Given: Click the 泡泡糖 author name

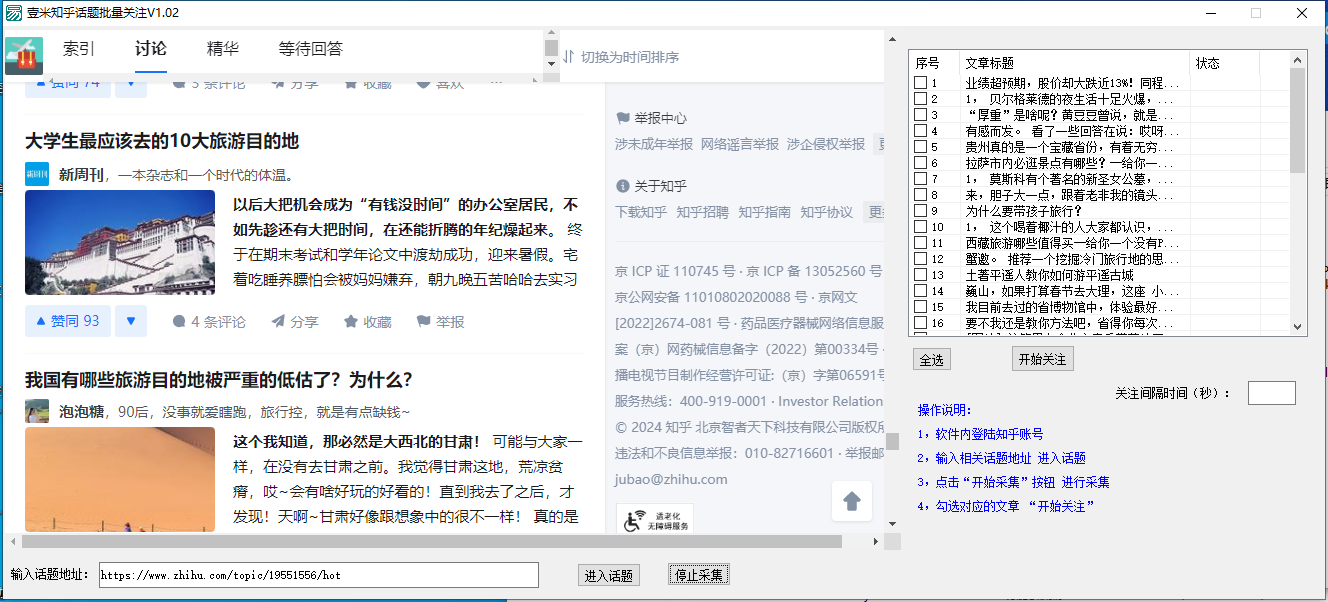Looking at the screenshot, I should 81,412.
